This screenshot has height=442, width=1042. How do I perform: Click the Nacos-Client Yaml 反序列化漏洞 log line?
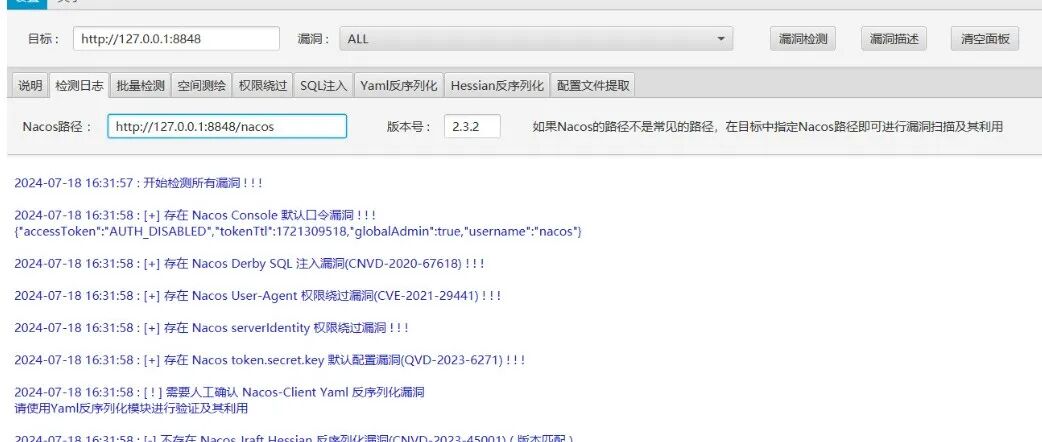click(x=219, y=392)
